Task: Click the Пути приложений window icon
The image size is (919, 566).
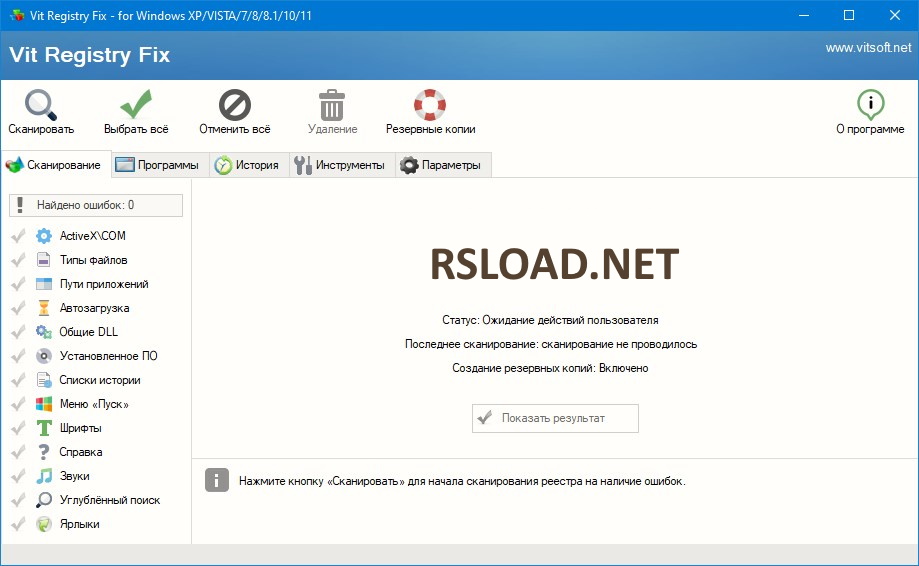Action: (x=43, y=284)
